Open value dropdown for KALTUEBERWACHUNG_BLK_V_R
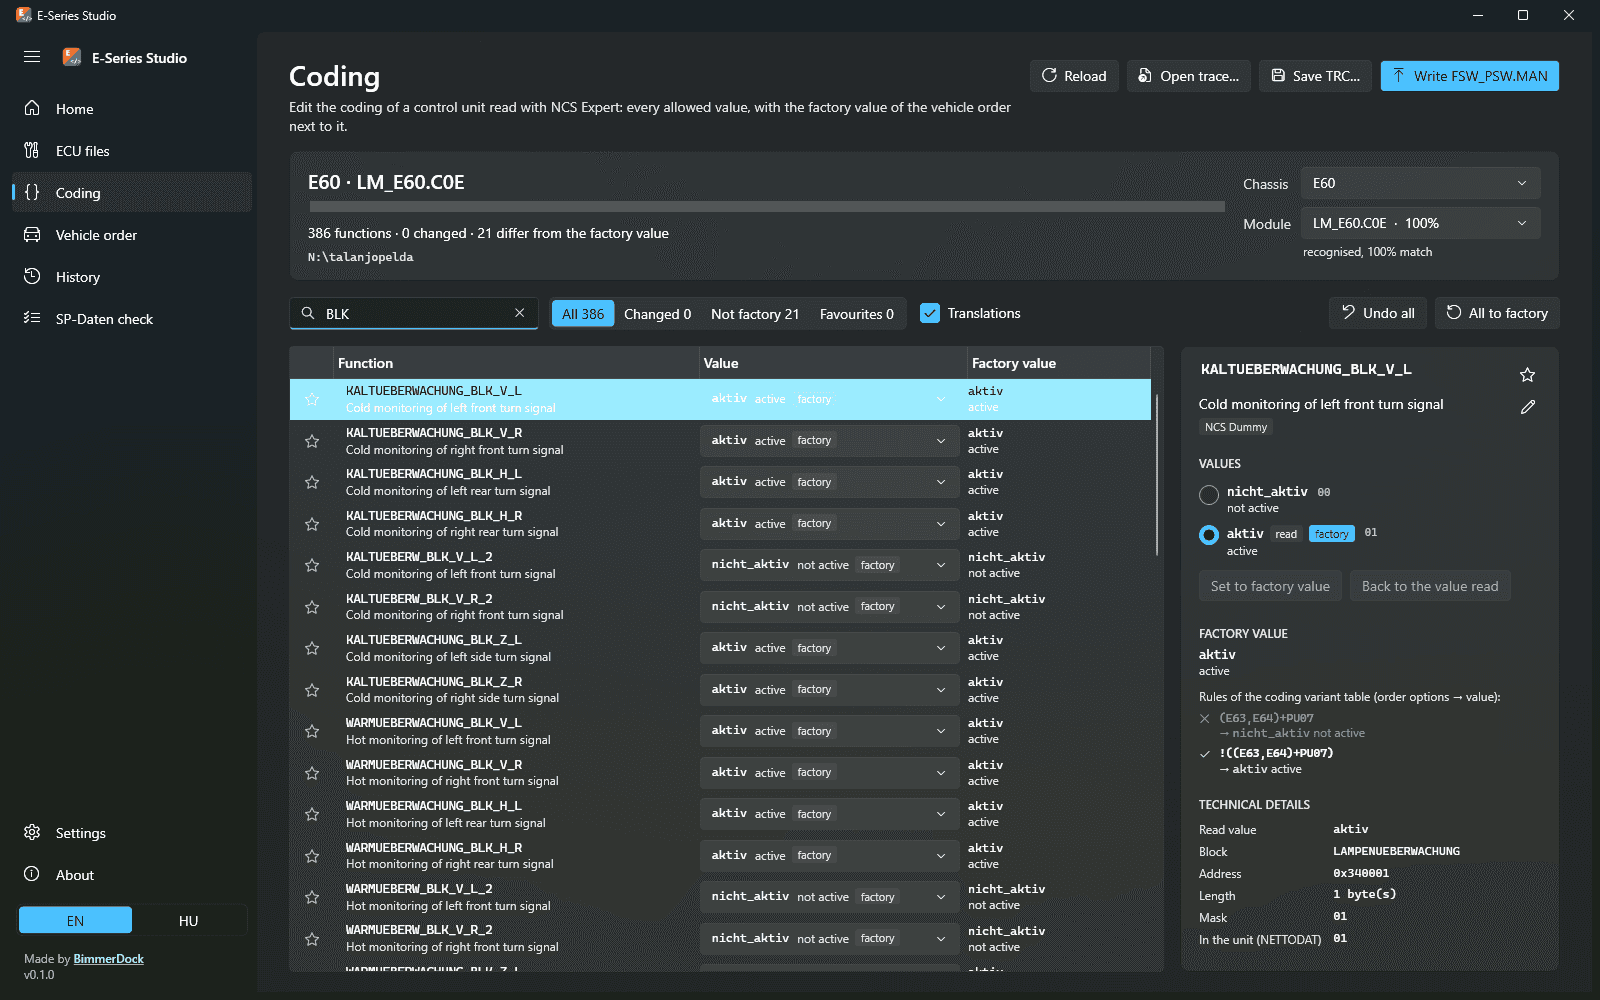Screen dimensions: 1600x1000 [829, 441]
